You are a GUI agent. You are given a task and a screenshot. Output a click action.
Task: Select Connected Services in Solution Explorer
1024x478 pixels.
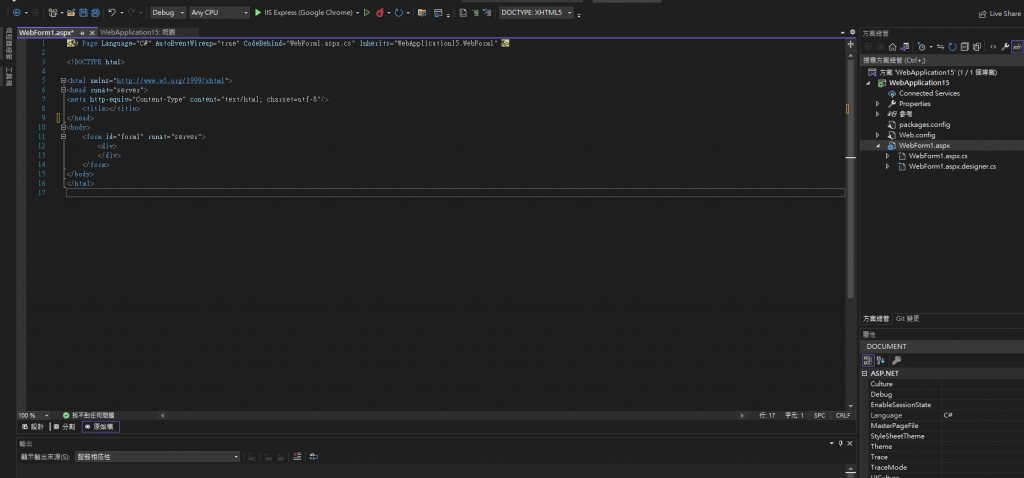tap(929, 93)
